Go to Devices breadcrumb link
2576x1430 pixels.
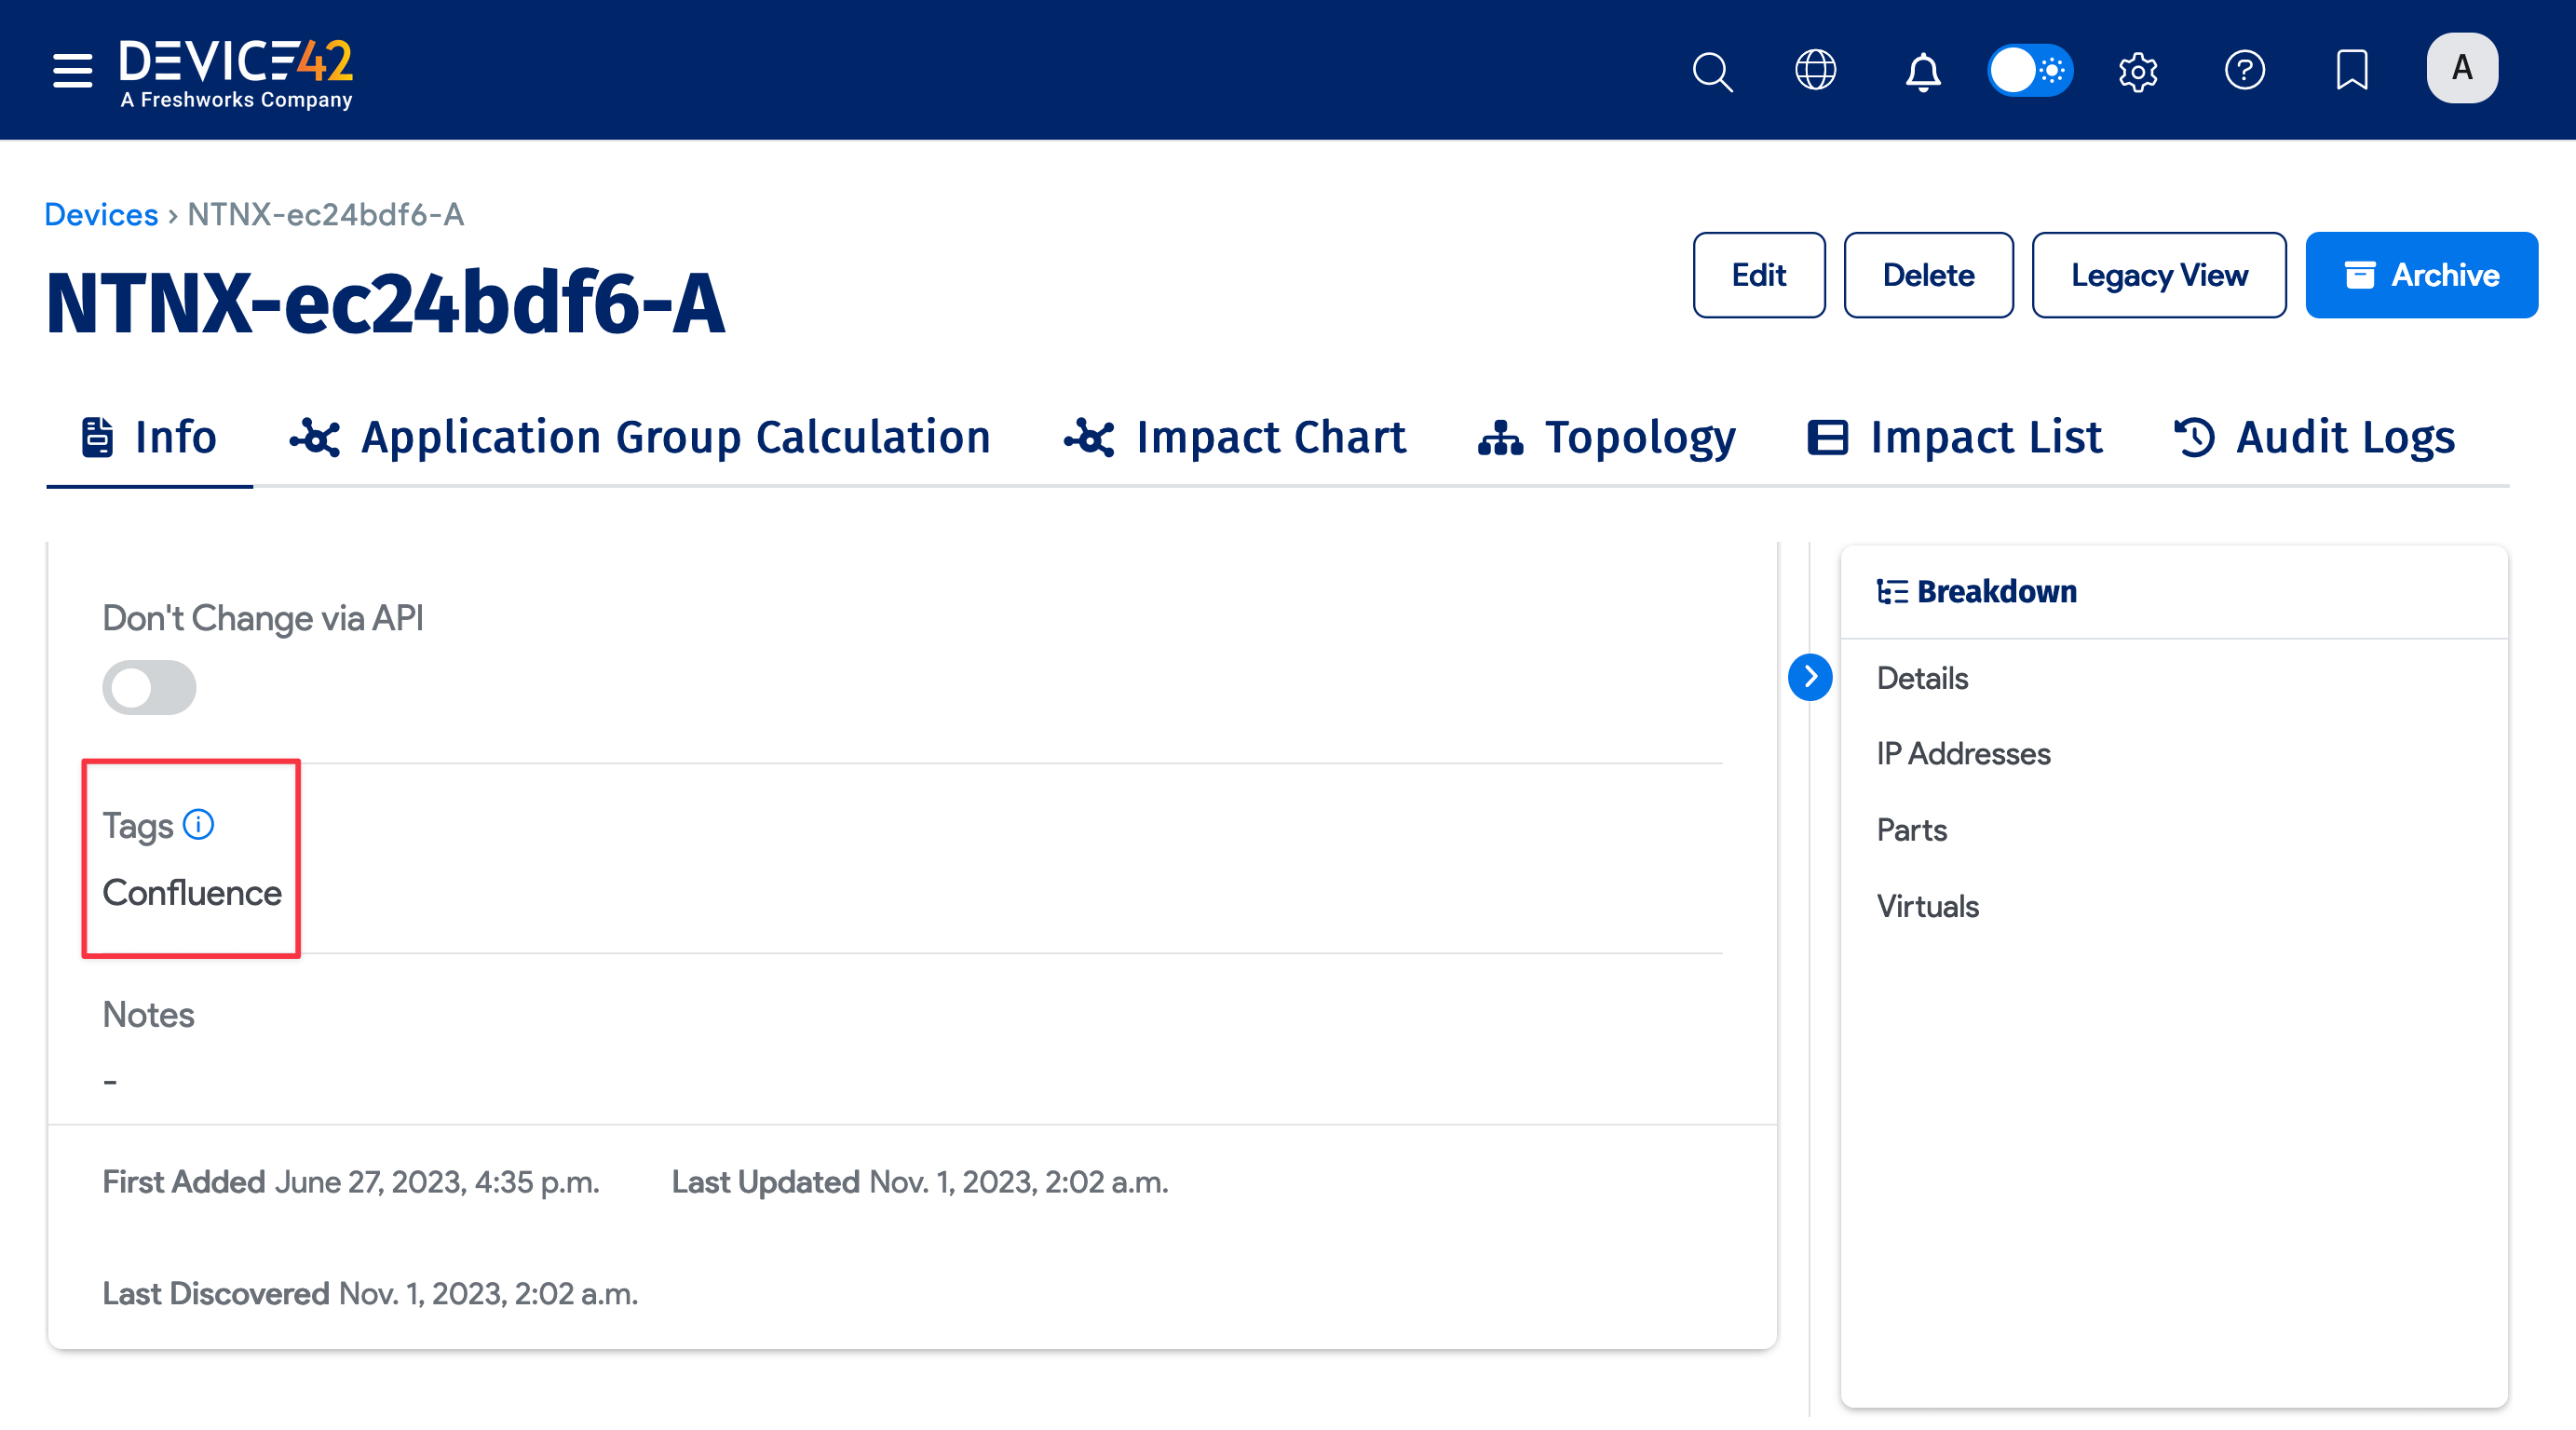[x=101, y=214]
